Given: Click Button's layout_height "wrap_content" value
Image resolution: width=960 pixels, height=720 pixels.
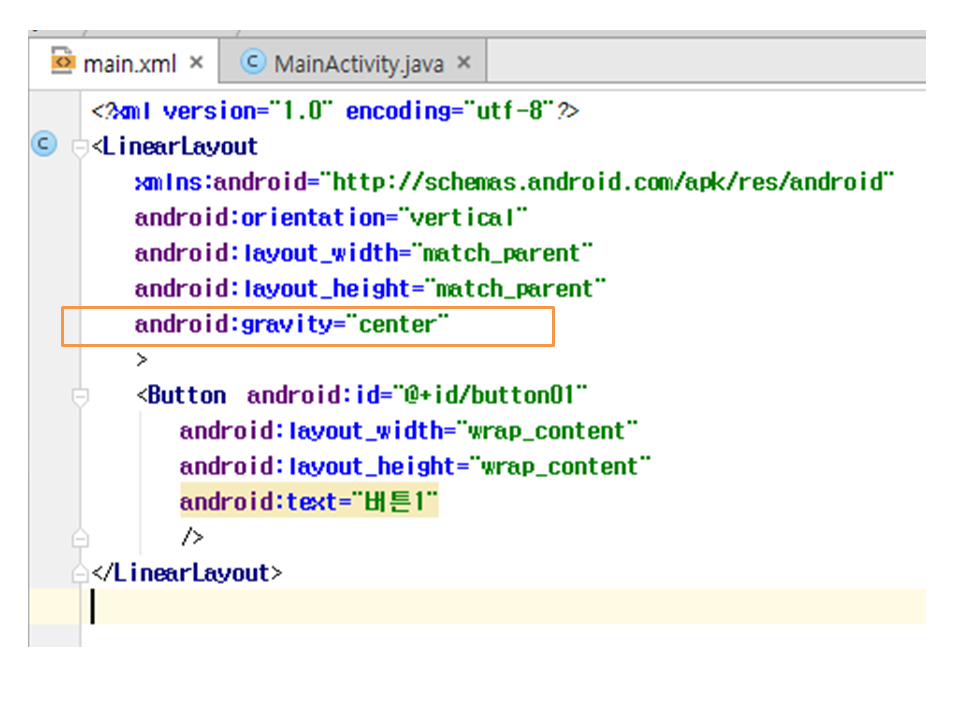Looking at the screenshot, I should tap(566, 467).
